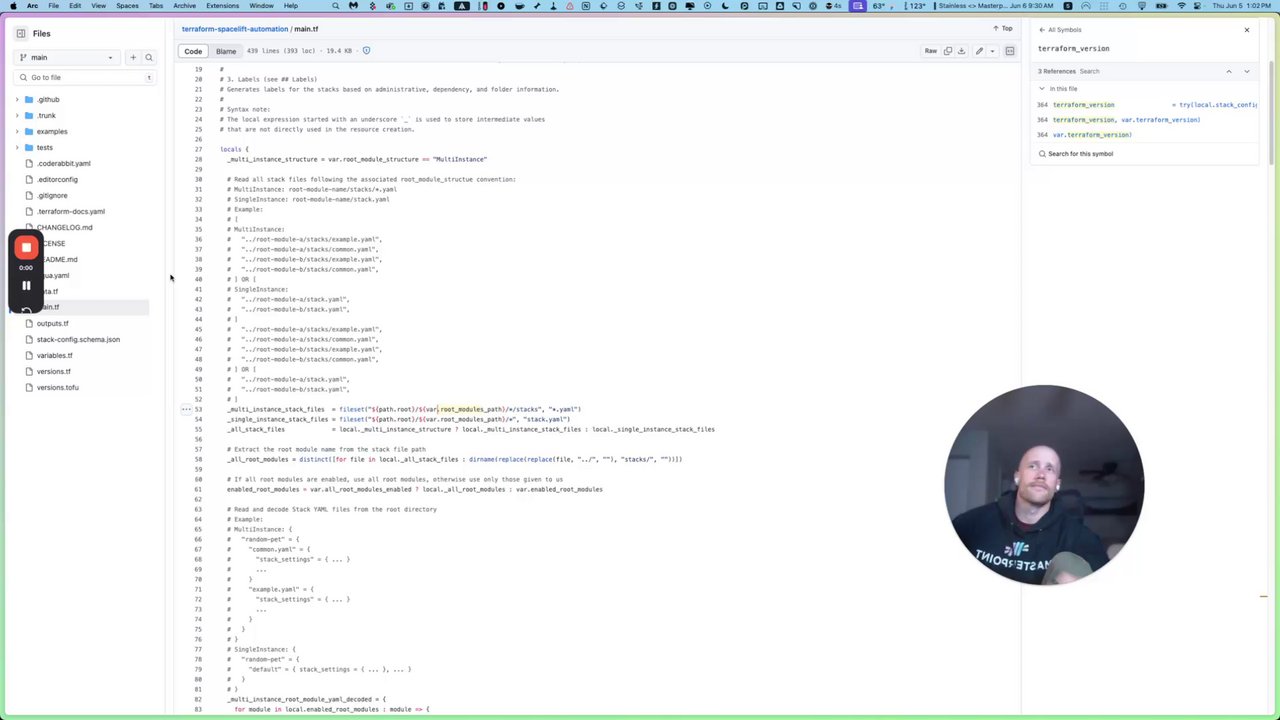Viewport: 1280px width, 720px height.
Task: Download raw file icon
Action: coord(961,51)
